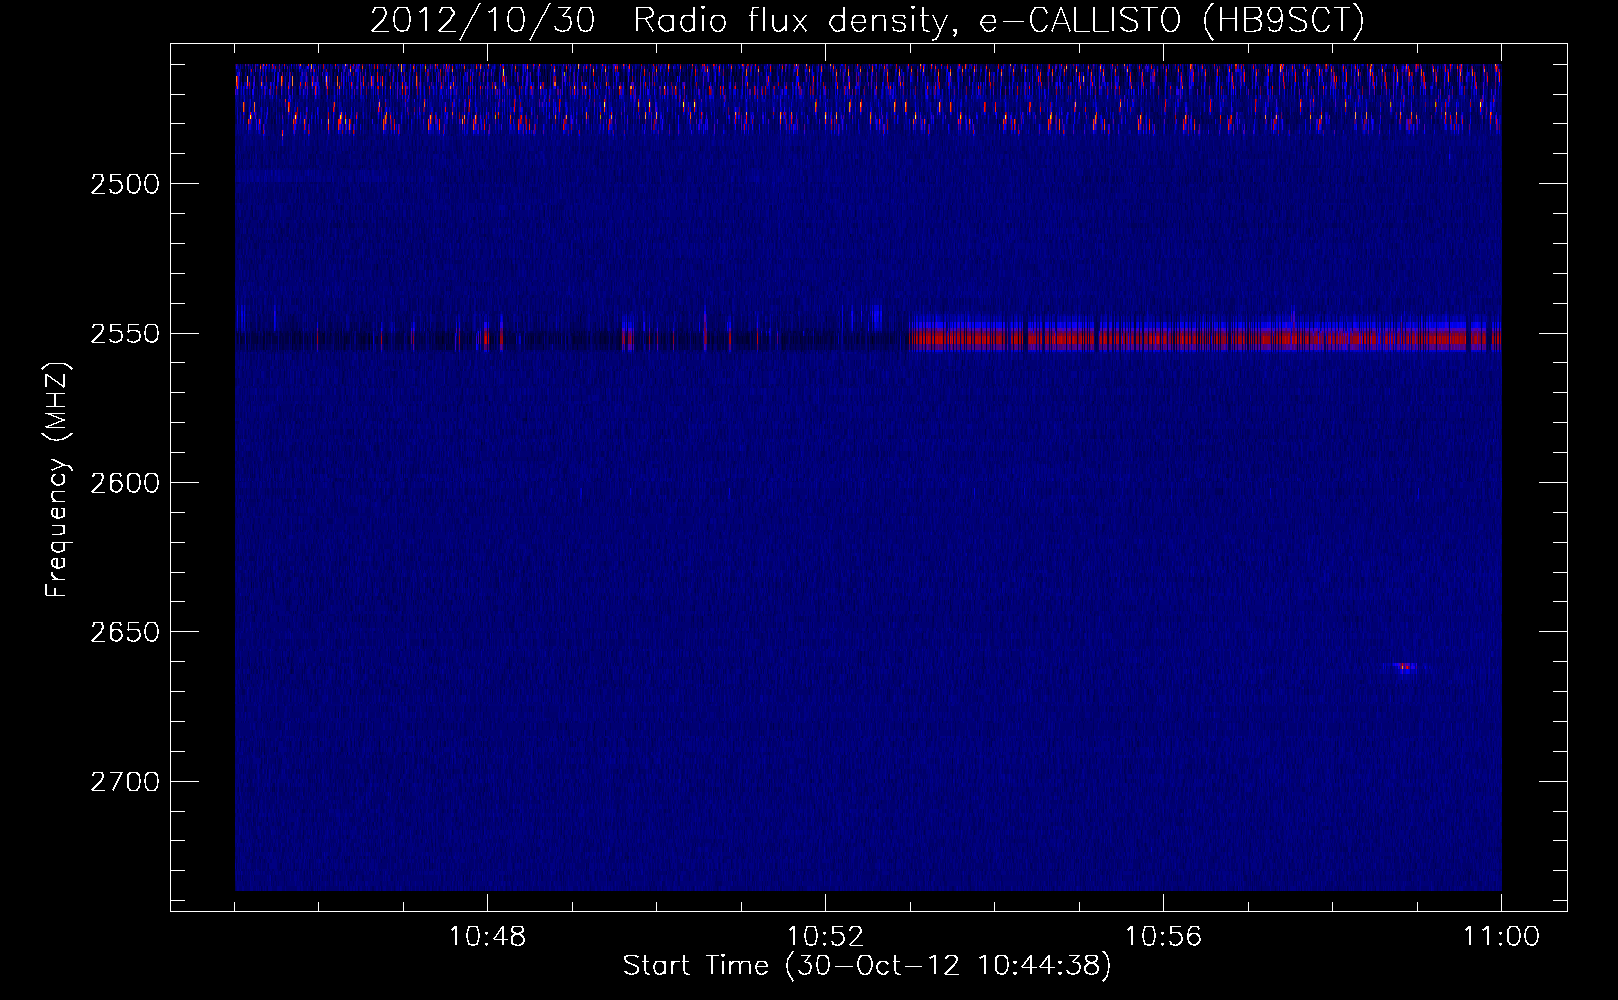This screenshot has width=1618, height=1000.
Task: Click the red emission band at 2550 MHz
Action: point(1205,338)
